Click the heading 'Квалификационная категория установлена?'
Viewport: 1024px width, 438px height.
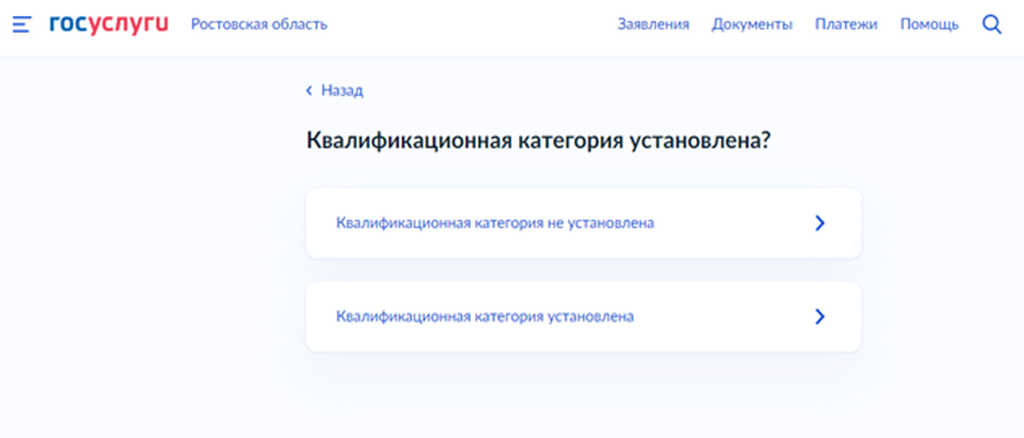(537, 141)
